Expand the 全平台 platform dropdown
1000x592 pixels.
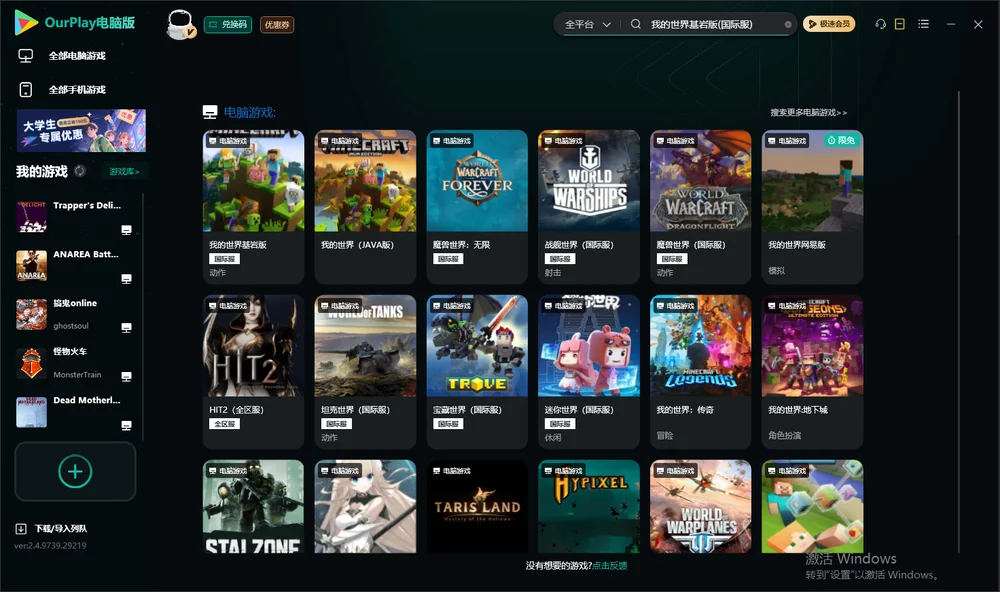[587, 24]
